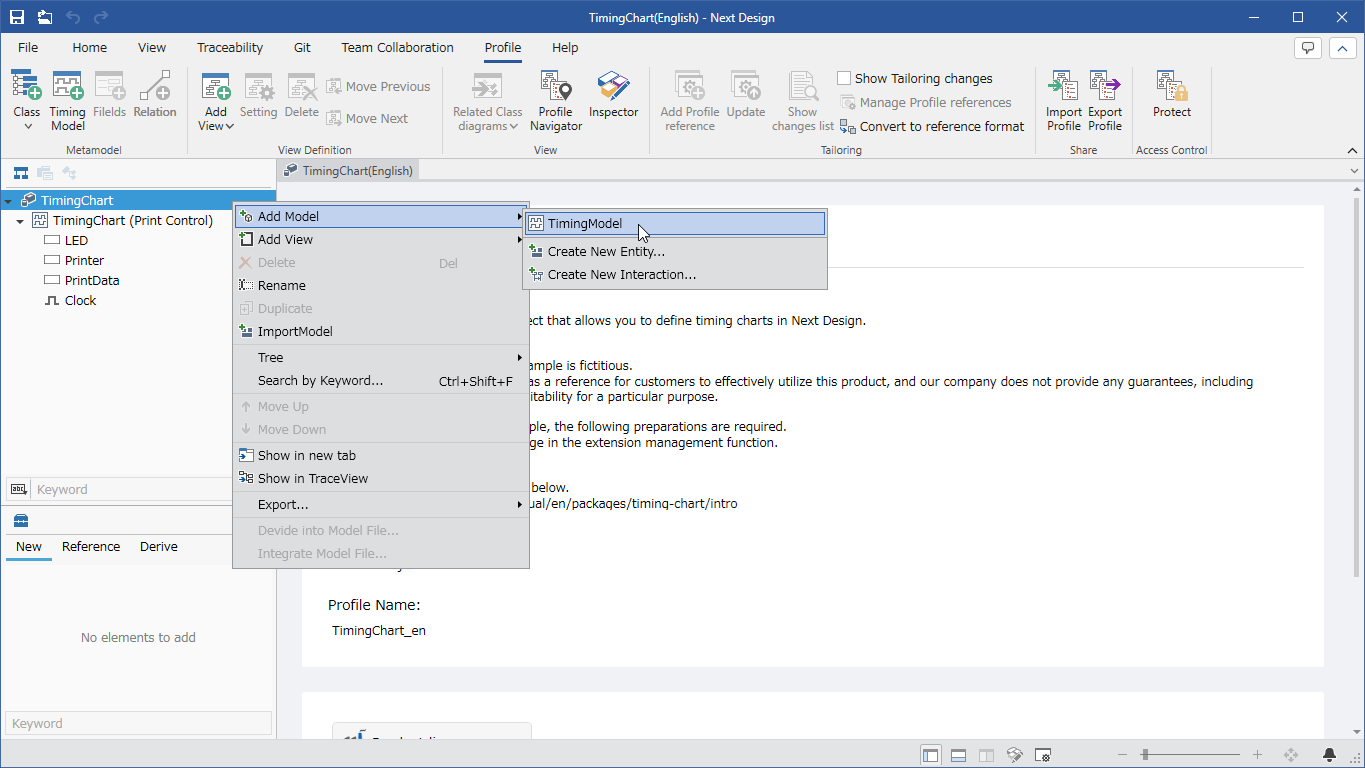Click the feedback speech bubble icon
Image resolution: width=1365 pixels, height=768 pixels.
(1308, 48)
